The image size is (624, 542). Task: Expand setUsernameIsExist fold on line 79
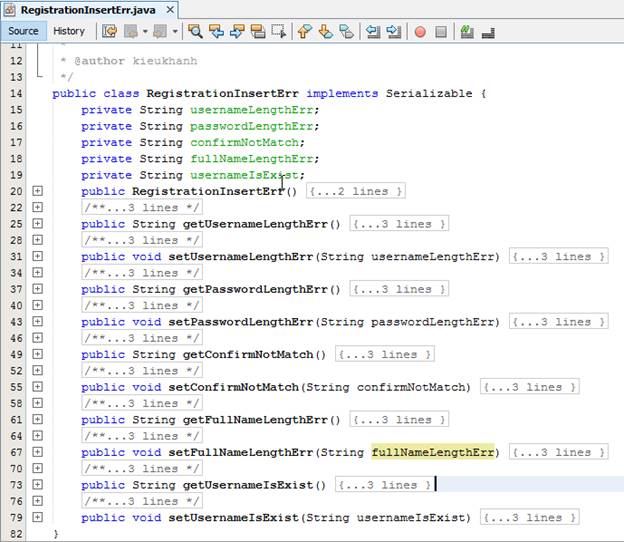coord(37,517)
